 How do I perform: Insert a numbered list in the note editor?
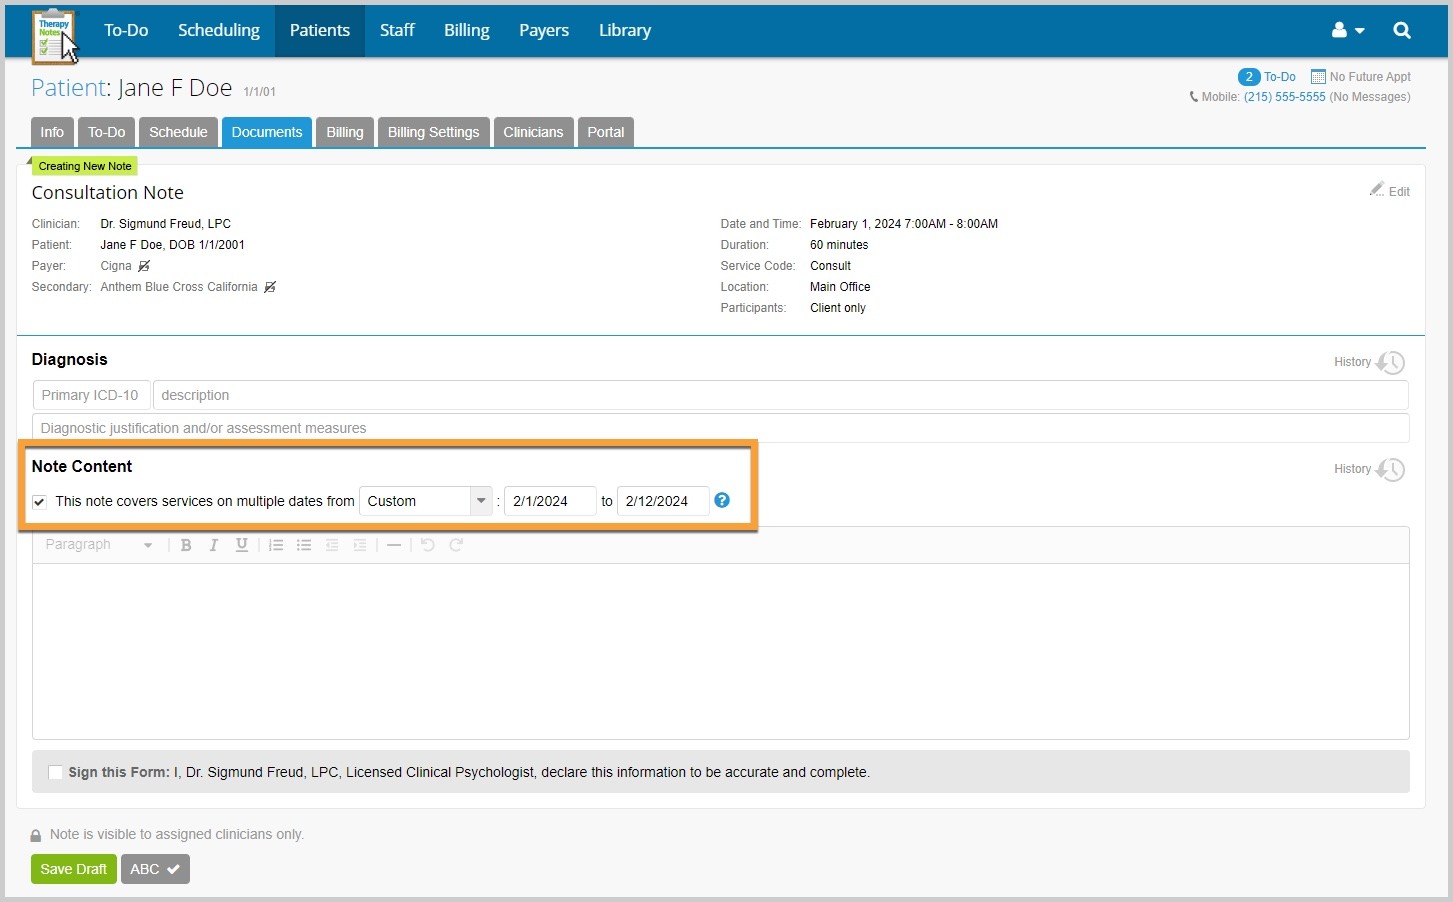pyautogui.click(x=276, y=545)
